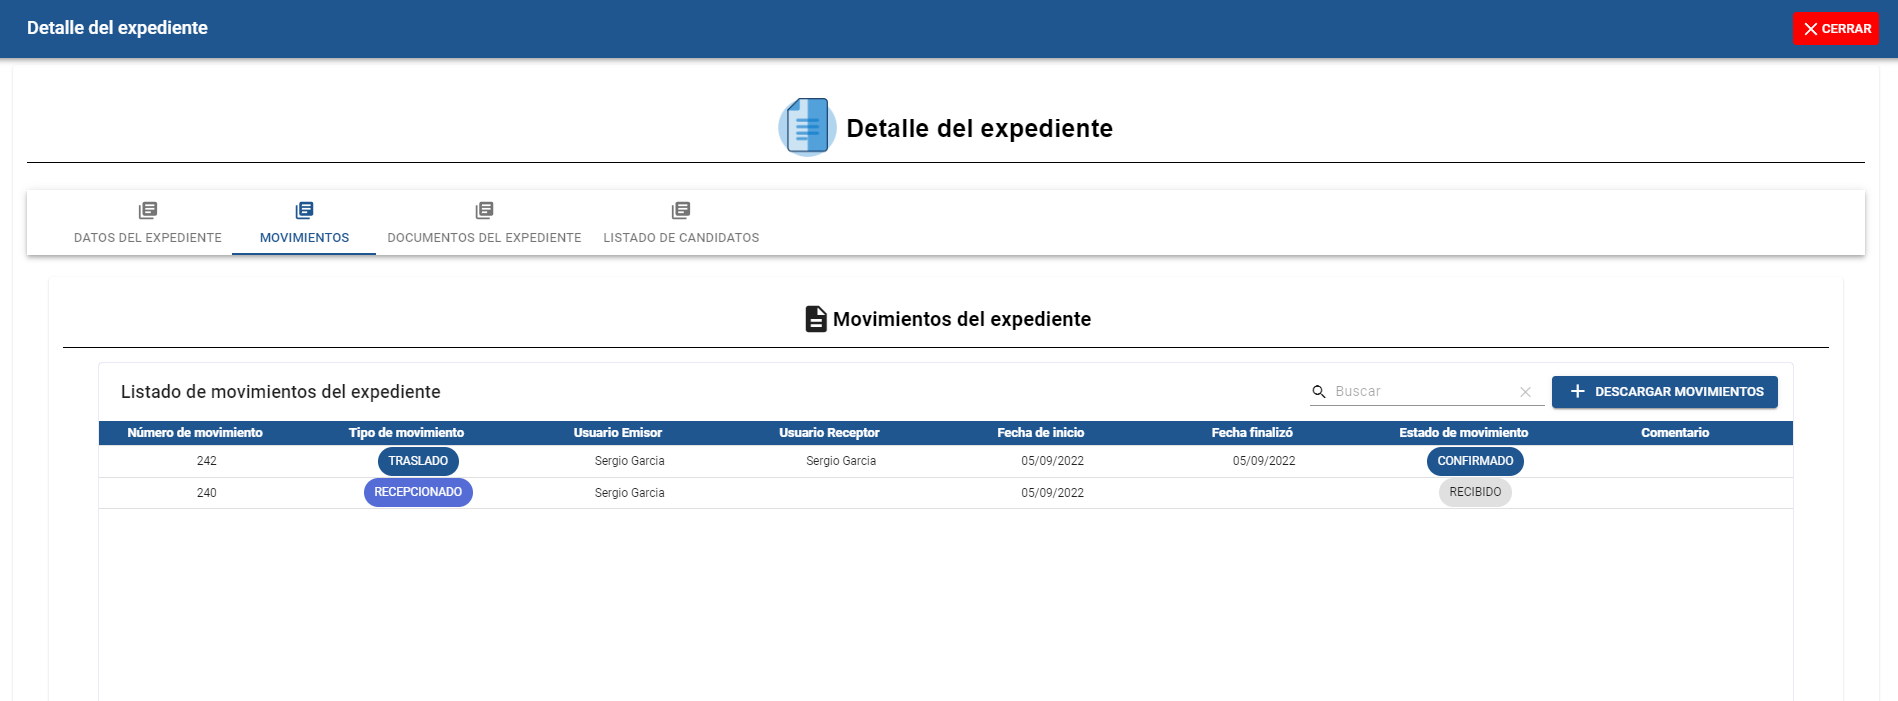Click the Movimientos tab icon

304,210
